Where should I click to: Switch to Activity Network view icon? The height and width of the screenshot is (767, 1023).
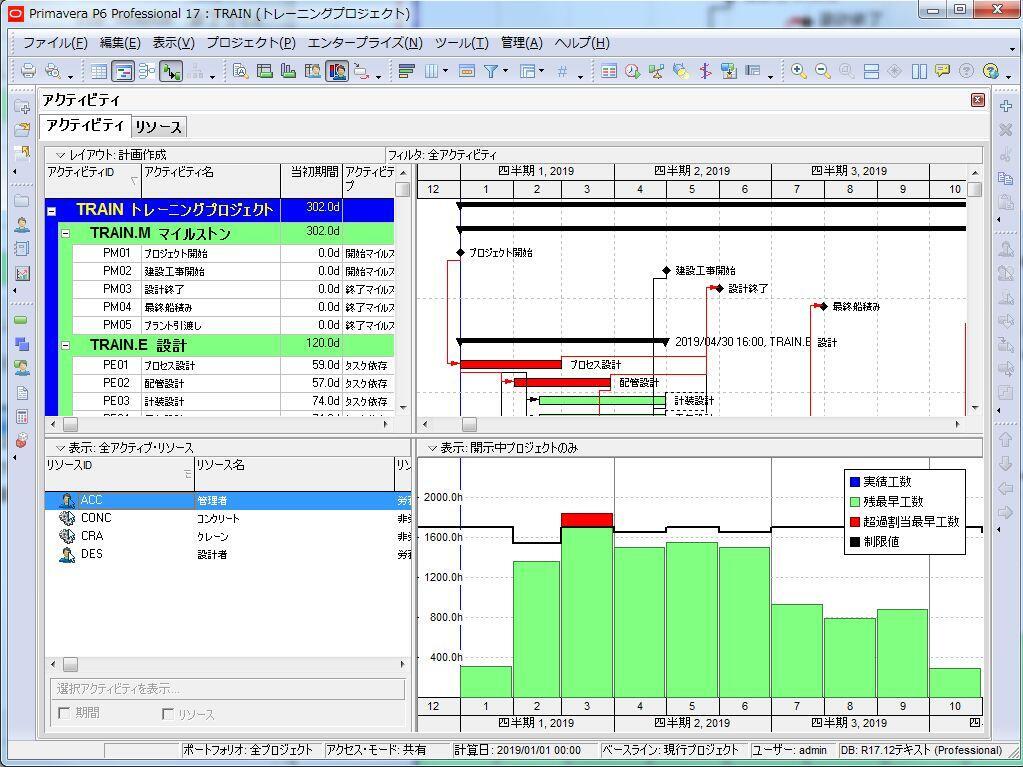click(147, 71)
